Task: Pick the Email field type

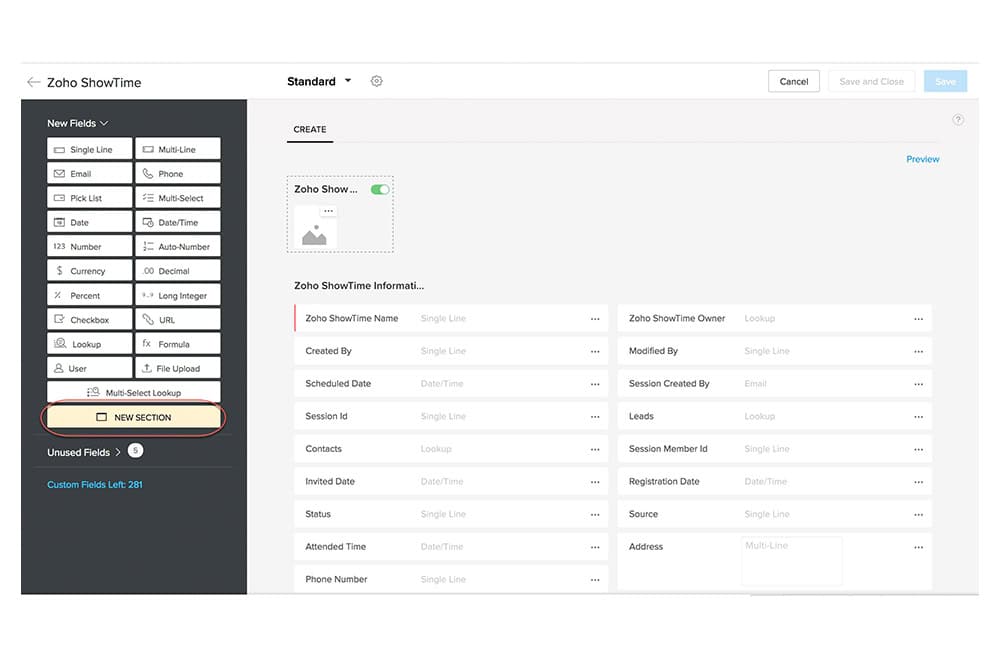Action: [x=89, y=173]
